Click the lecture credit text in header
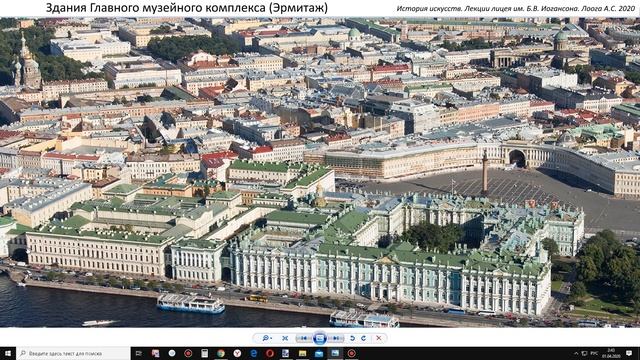 (x=516, y=9)
